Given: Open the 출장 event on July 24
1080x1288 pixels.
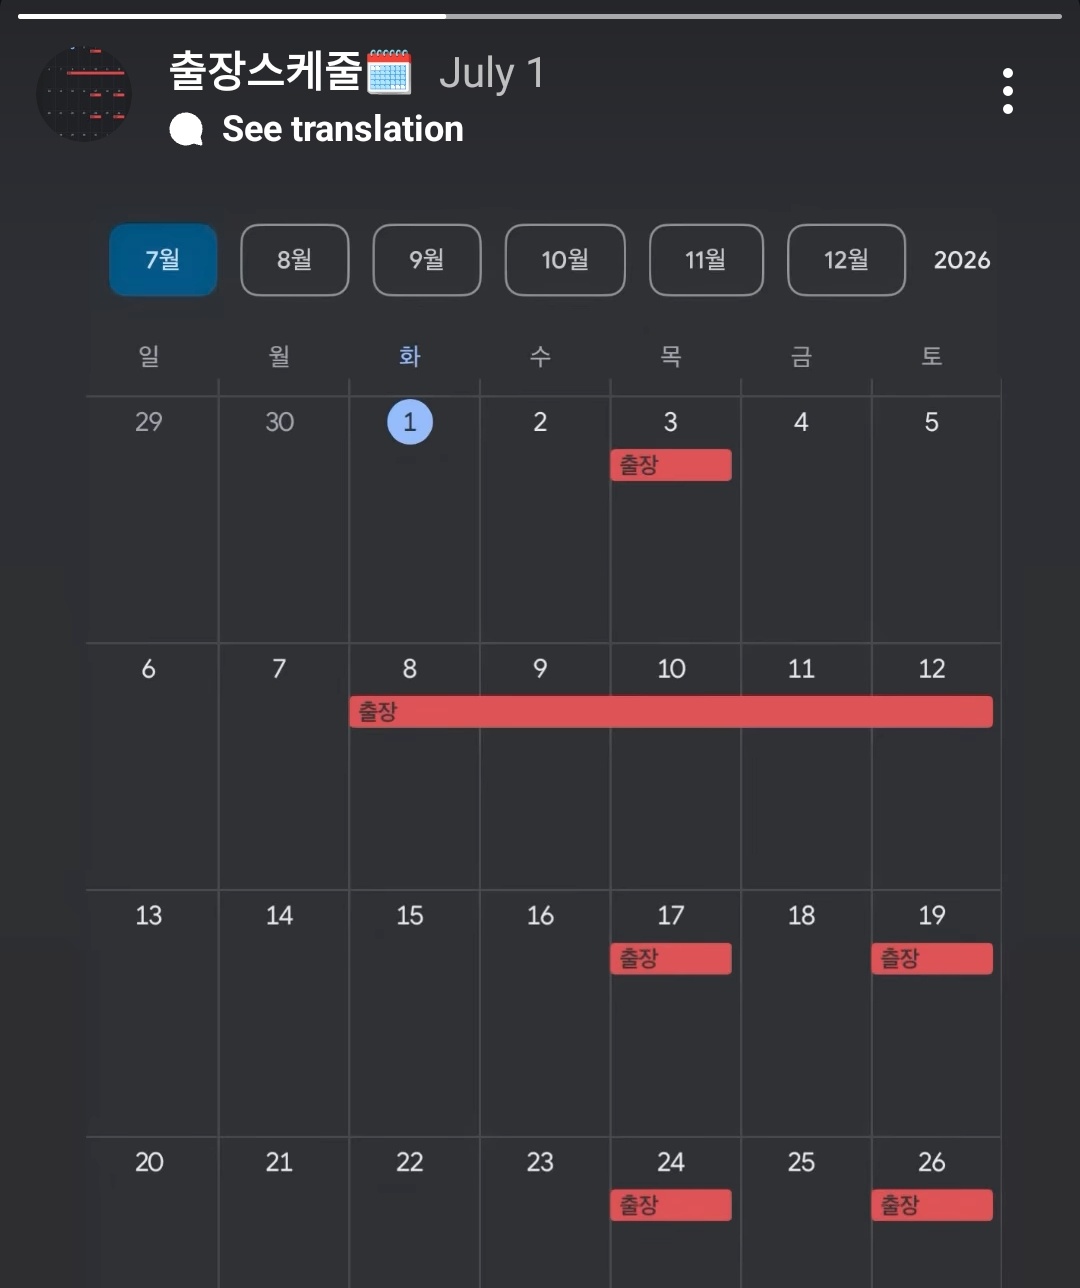Looking at the screenshot, I should tap(671, 1205).
